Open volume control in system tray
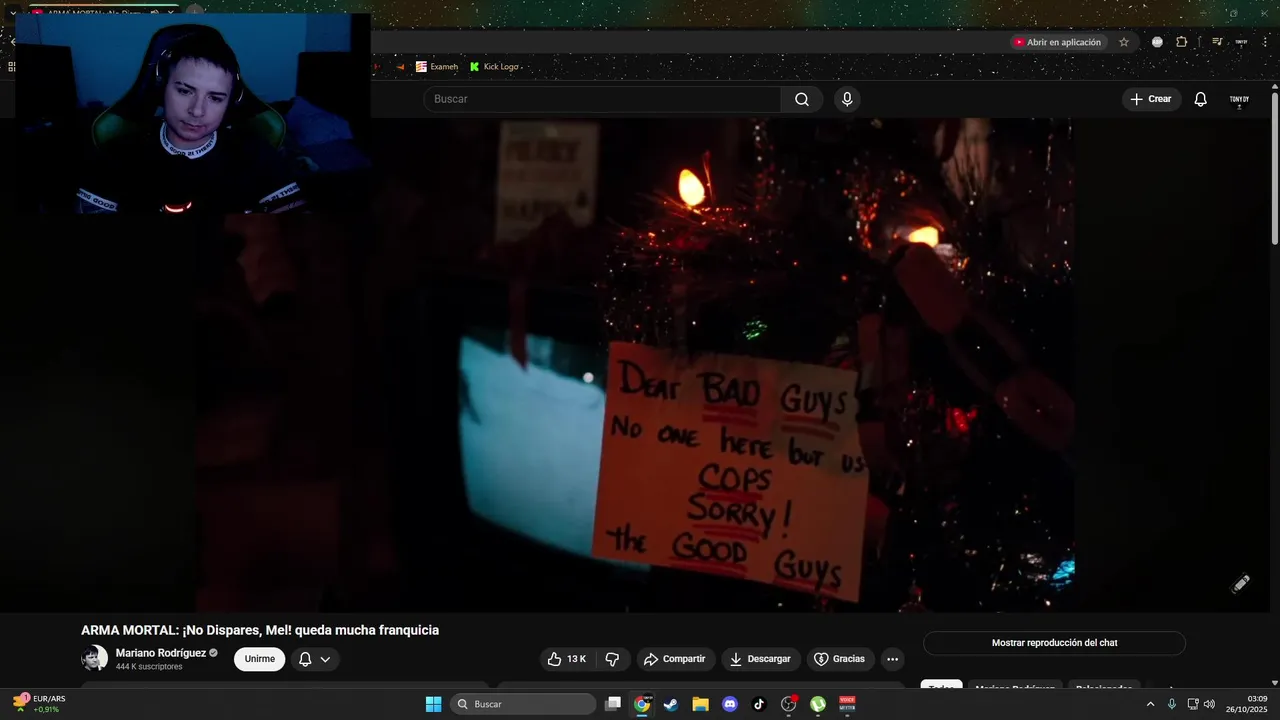 [1209, 704]
